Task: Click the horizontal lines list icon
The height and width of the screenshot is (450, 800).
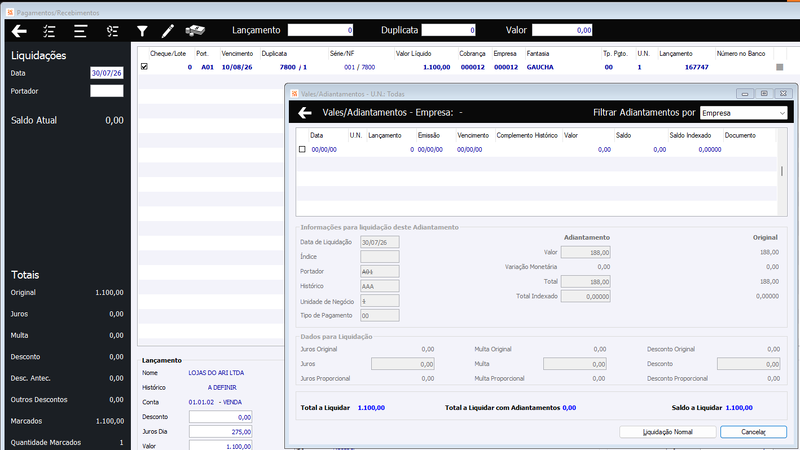Action: [x=80, y=31]
